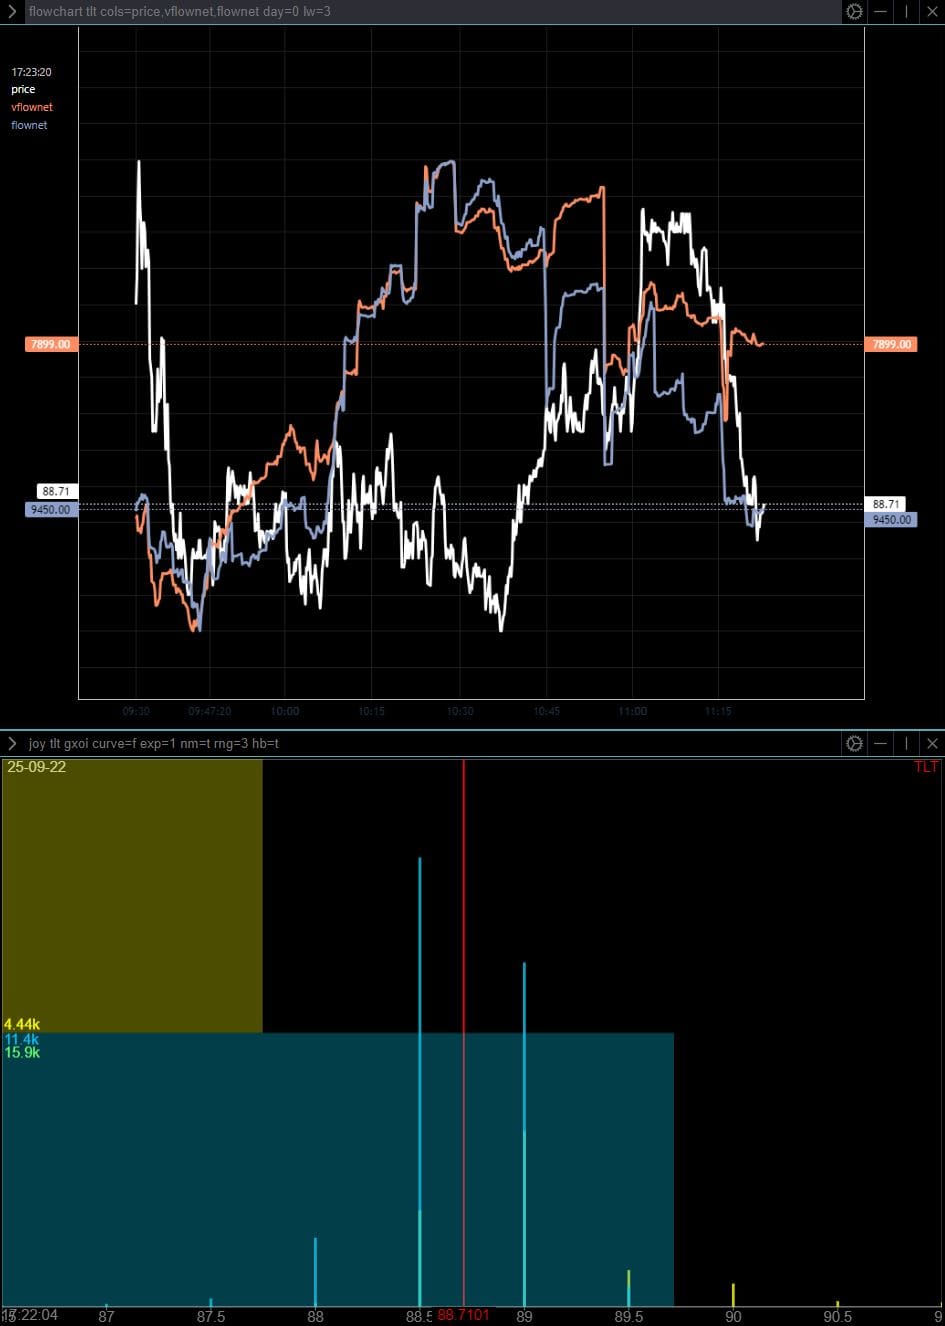Click vertical bar icon in flowchart header
945x1326 pixels.
tap(907, 12)
